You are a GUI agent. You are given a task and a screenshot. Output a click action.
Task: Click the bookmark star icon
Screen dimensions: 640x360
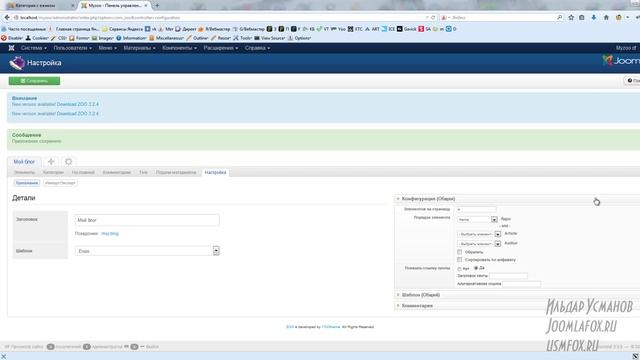click(x=571, y=18)
